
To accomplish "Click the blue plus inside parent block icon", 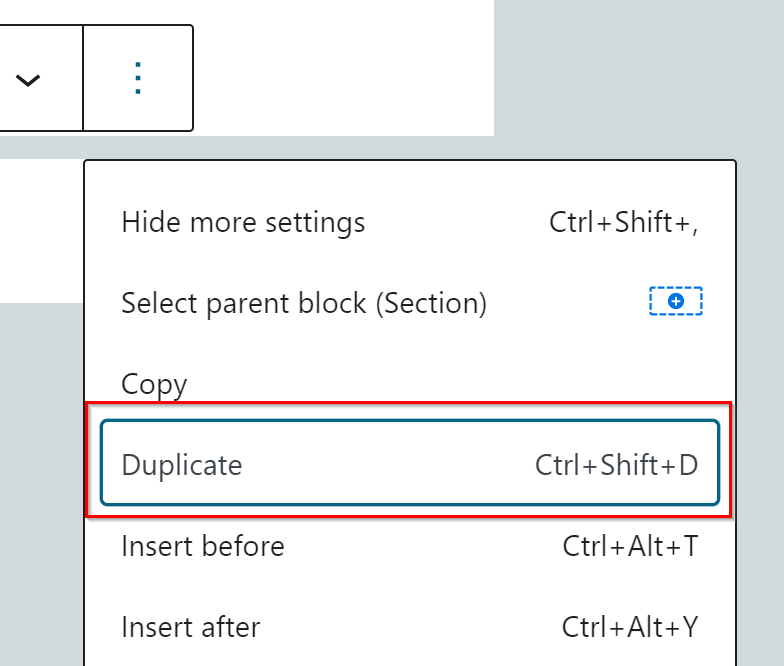I will pyautogui.click(x=676, y=301).
